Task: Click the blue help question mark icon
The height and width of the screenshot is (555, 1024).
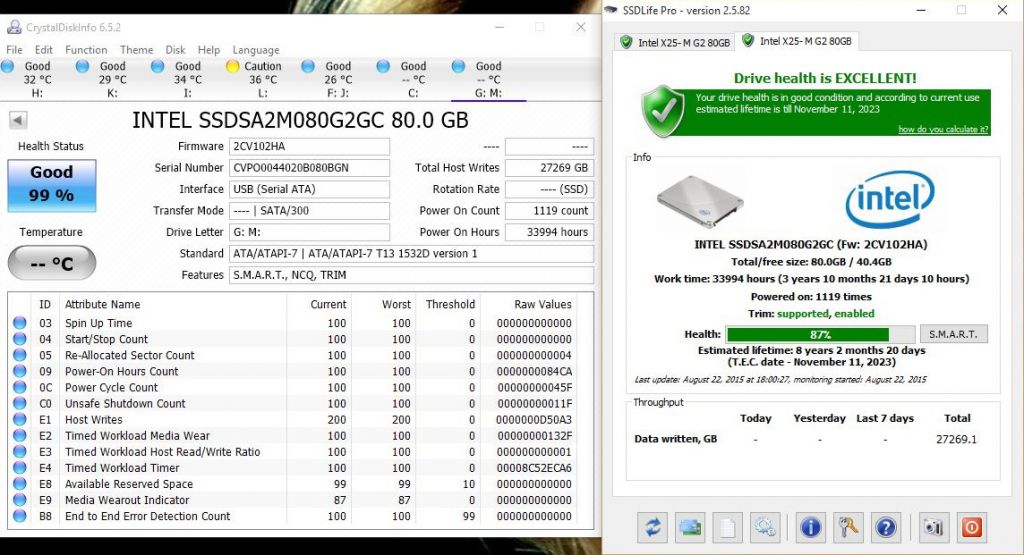Action: (885, 527)
